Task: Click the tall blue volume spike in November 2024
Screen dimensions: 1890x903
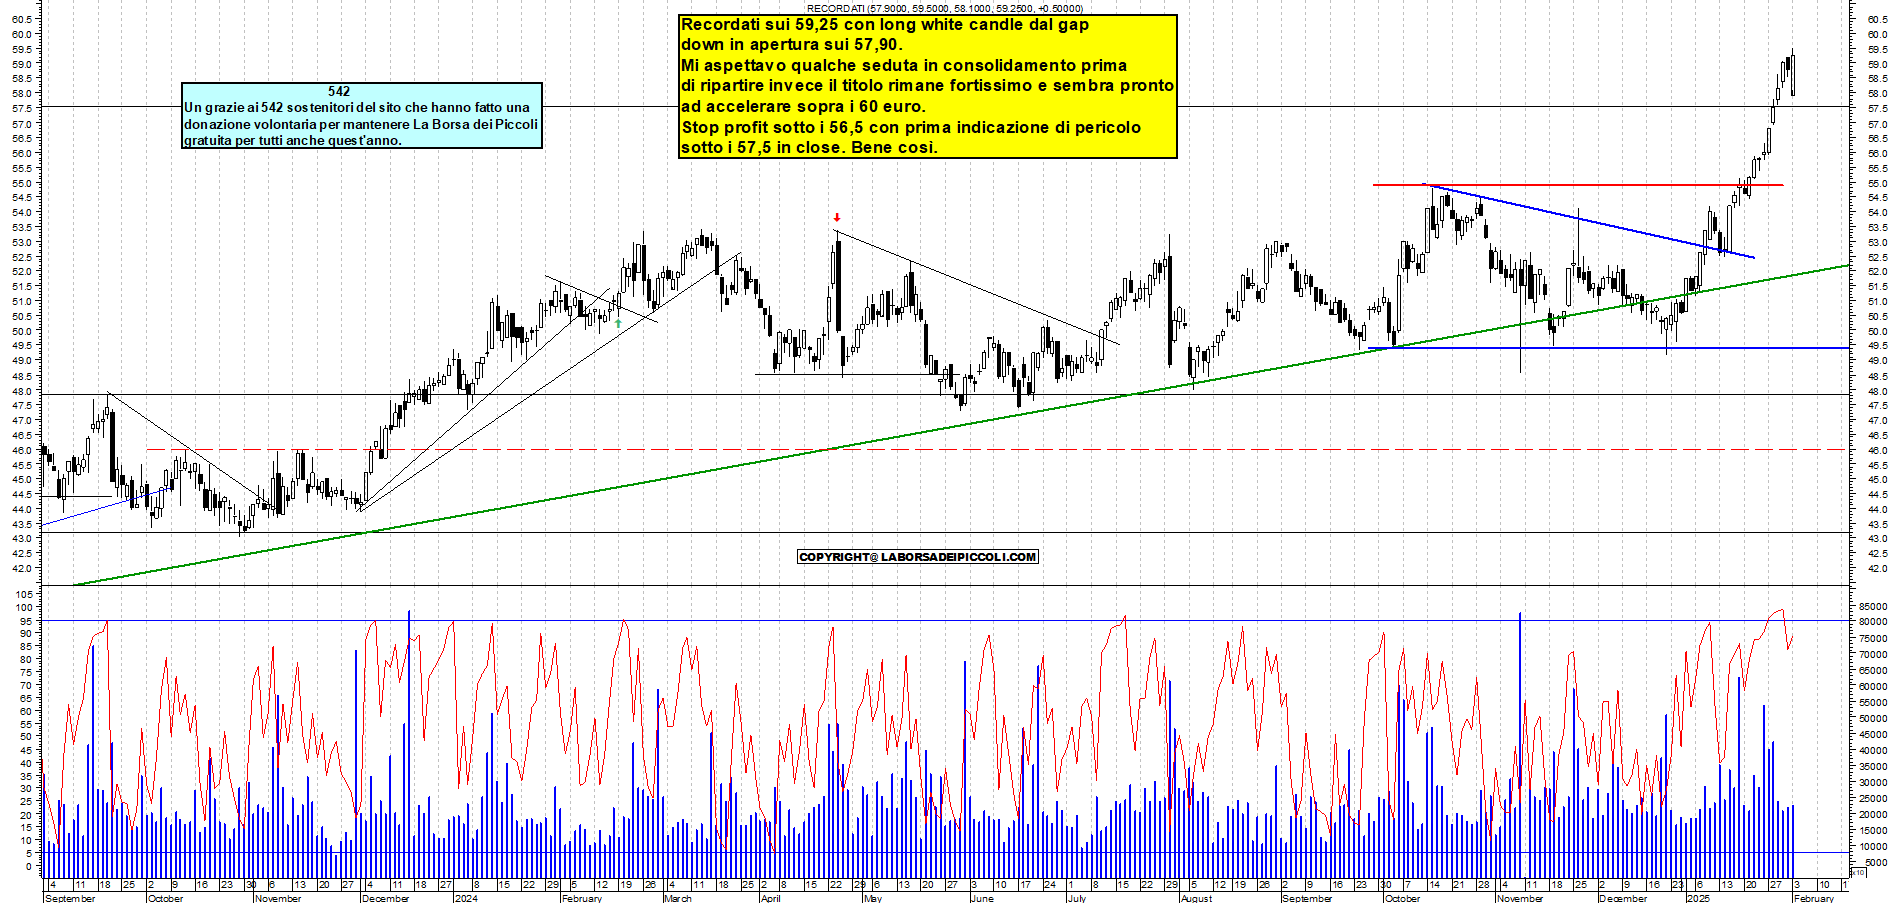Action: (1520, 745)
